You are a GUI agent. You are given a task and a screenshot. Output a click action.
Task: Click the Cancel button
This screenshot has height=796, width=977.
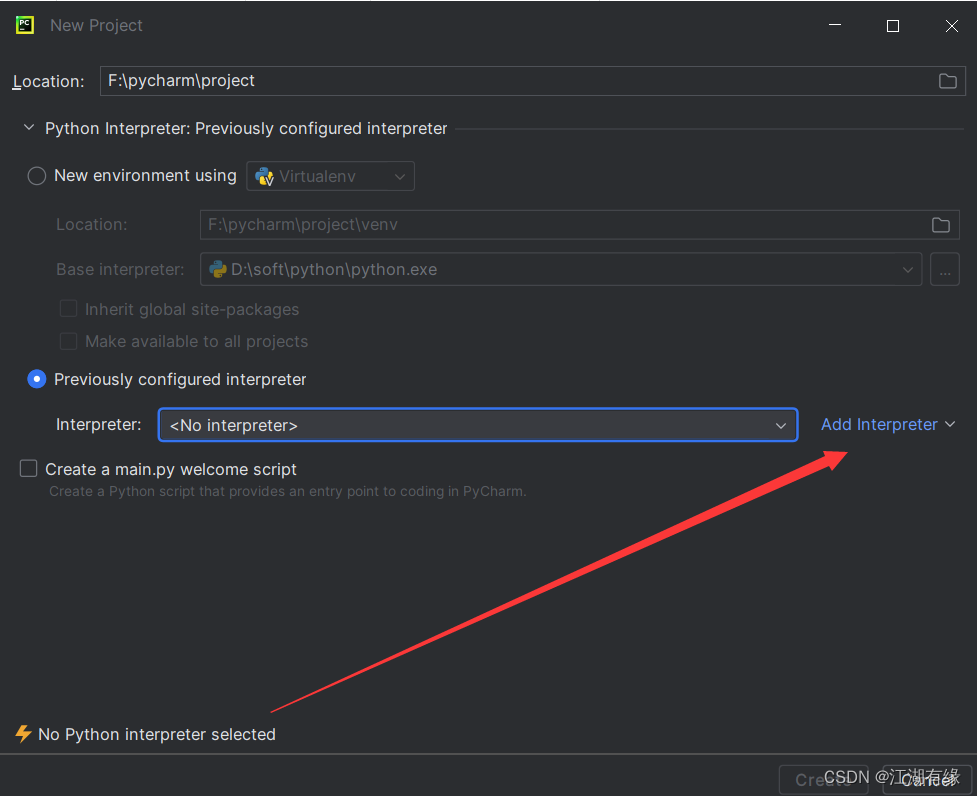(928, 780)
